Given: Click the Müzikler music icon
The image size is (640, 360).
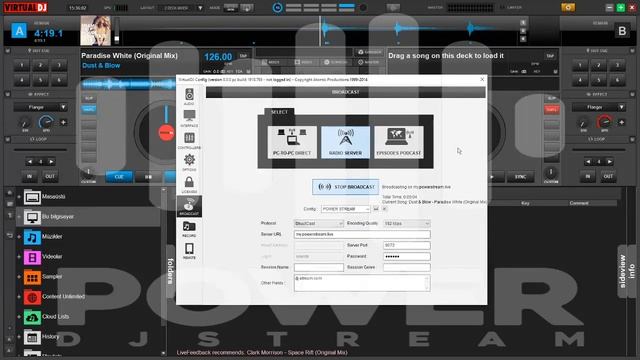Looking at the screenshot, I should (x=32, y=237).
